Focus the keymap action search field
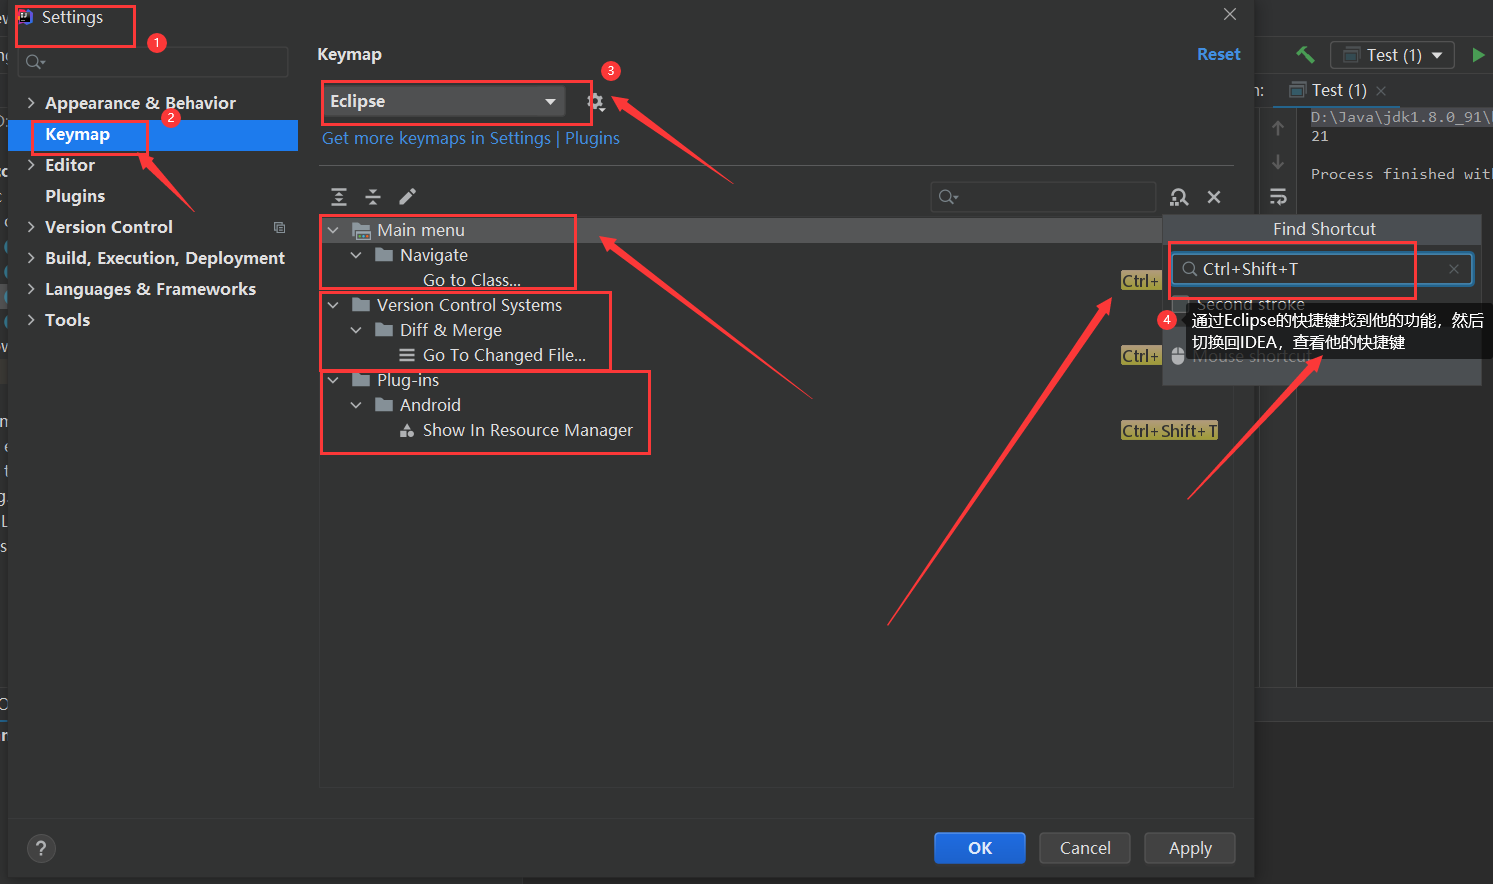This screenshot has width=1493, height=884. point(1043,197)
